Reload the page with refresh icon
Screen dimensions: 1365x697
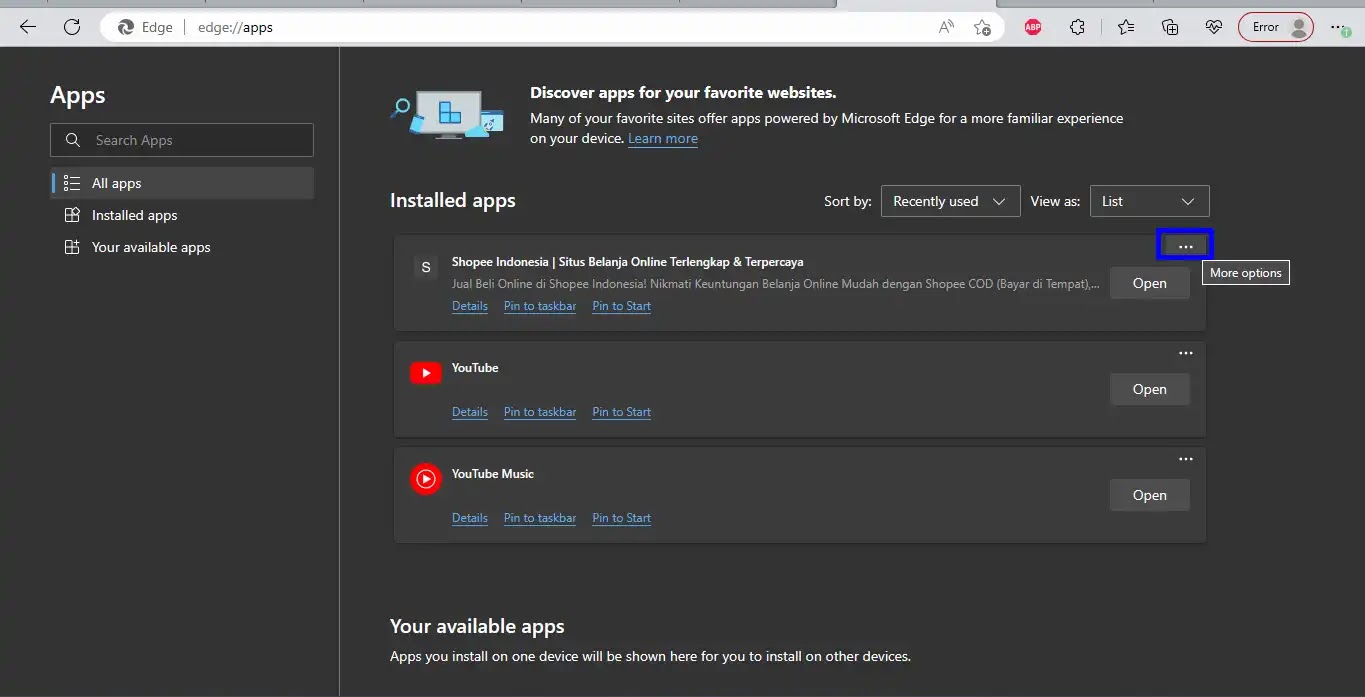coord(72,27)
